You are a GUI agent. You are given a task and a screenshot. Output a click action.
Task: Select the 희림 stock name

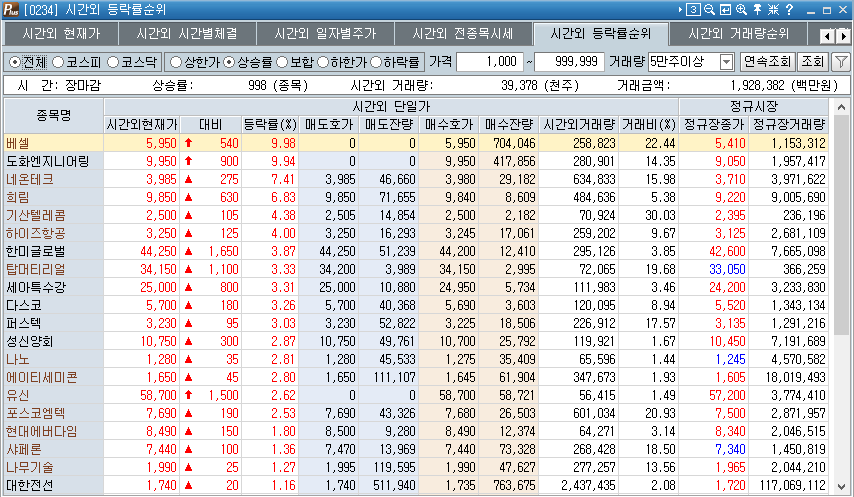(17, 197)
